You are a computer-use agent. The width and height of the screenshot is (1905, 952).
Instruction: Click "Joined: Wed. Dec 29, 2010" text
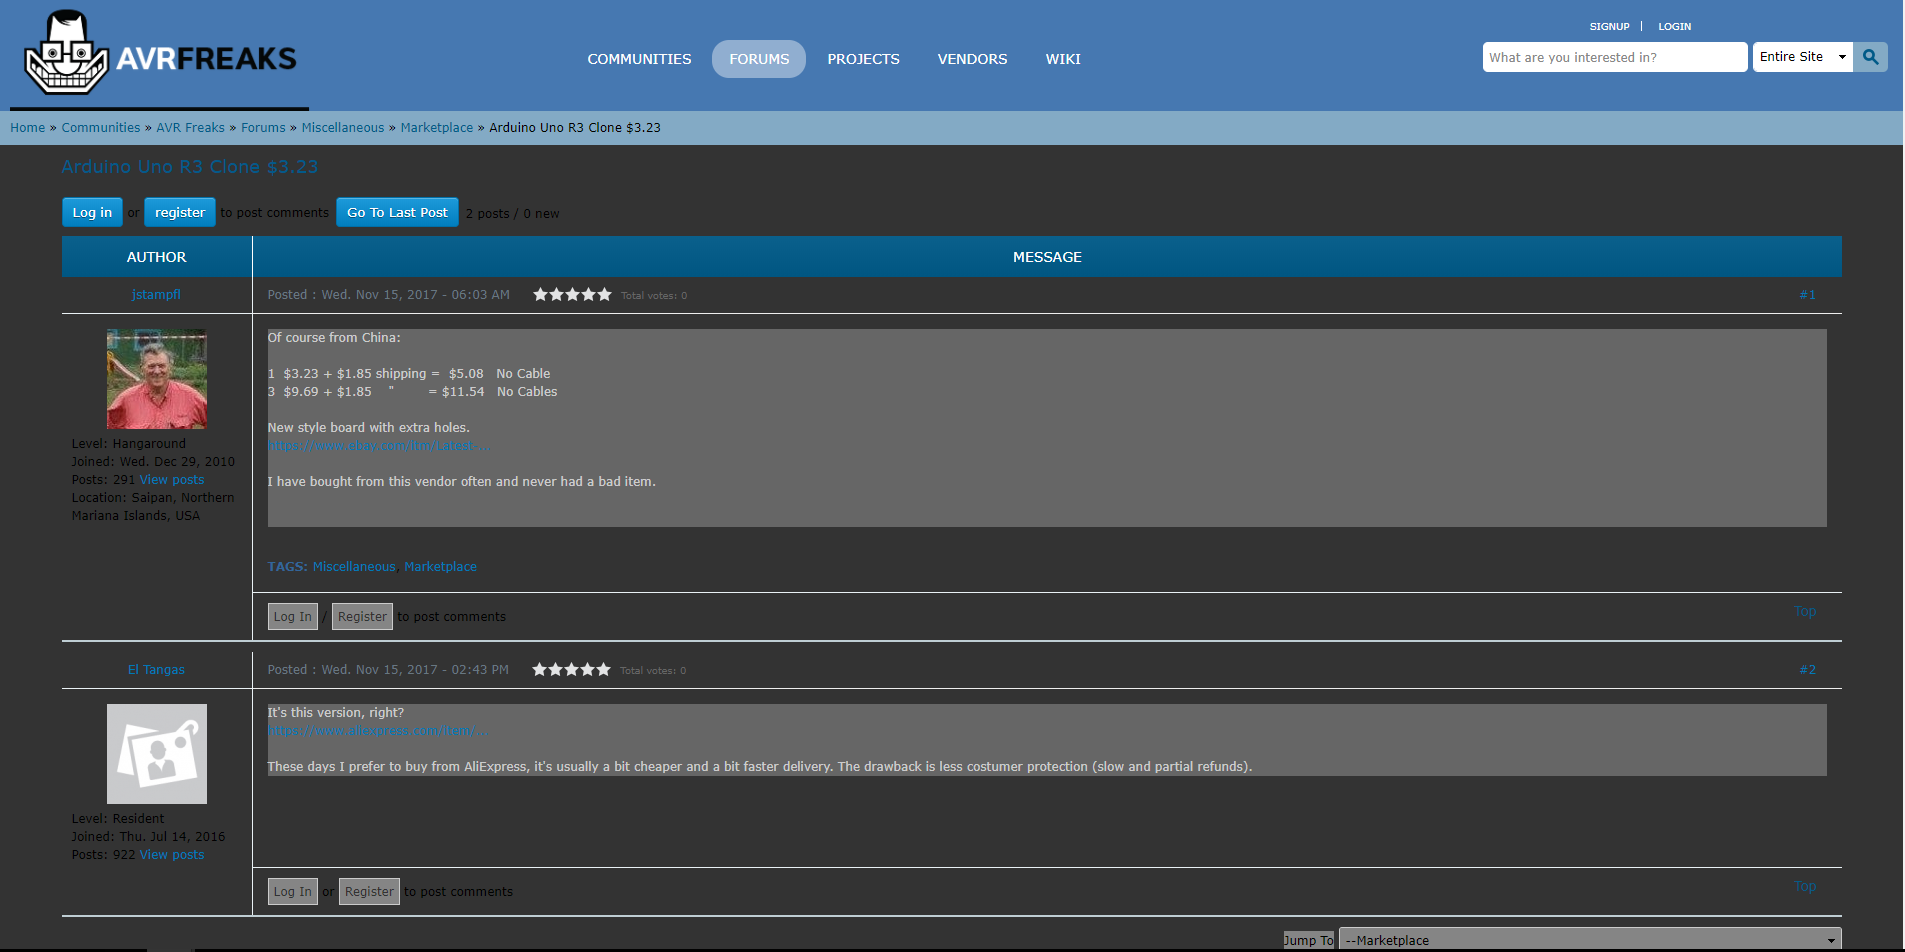tap(153, 462)
